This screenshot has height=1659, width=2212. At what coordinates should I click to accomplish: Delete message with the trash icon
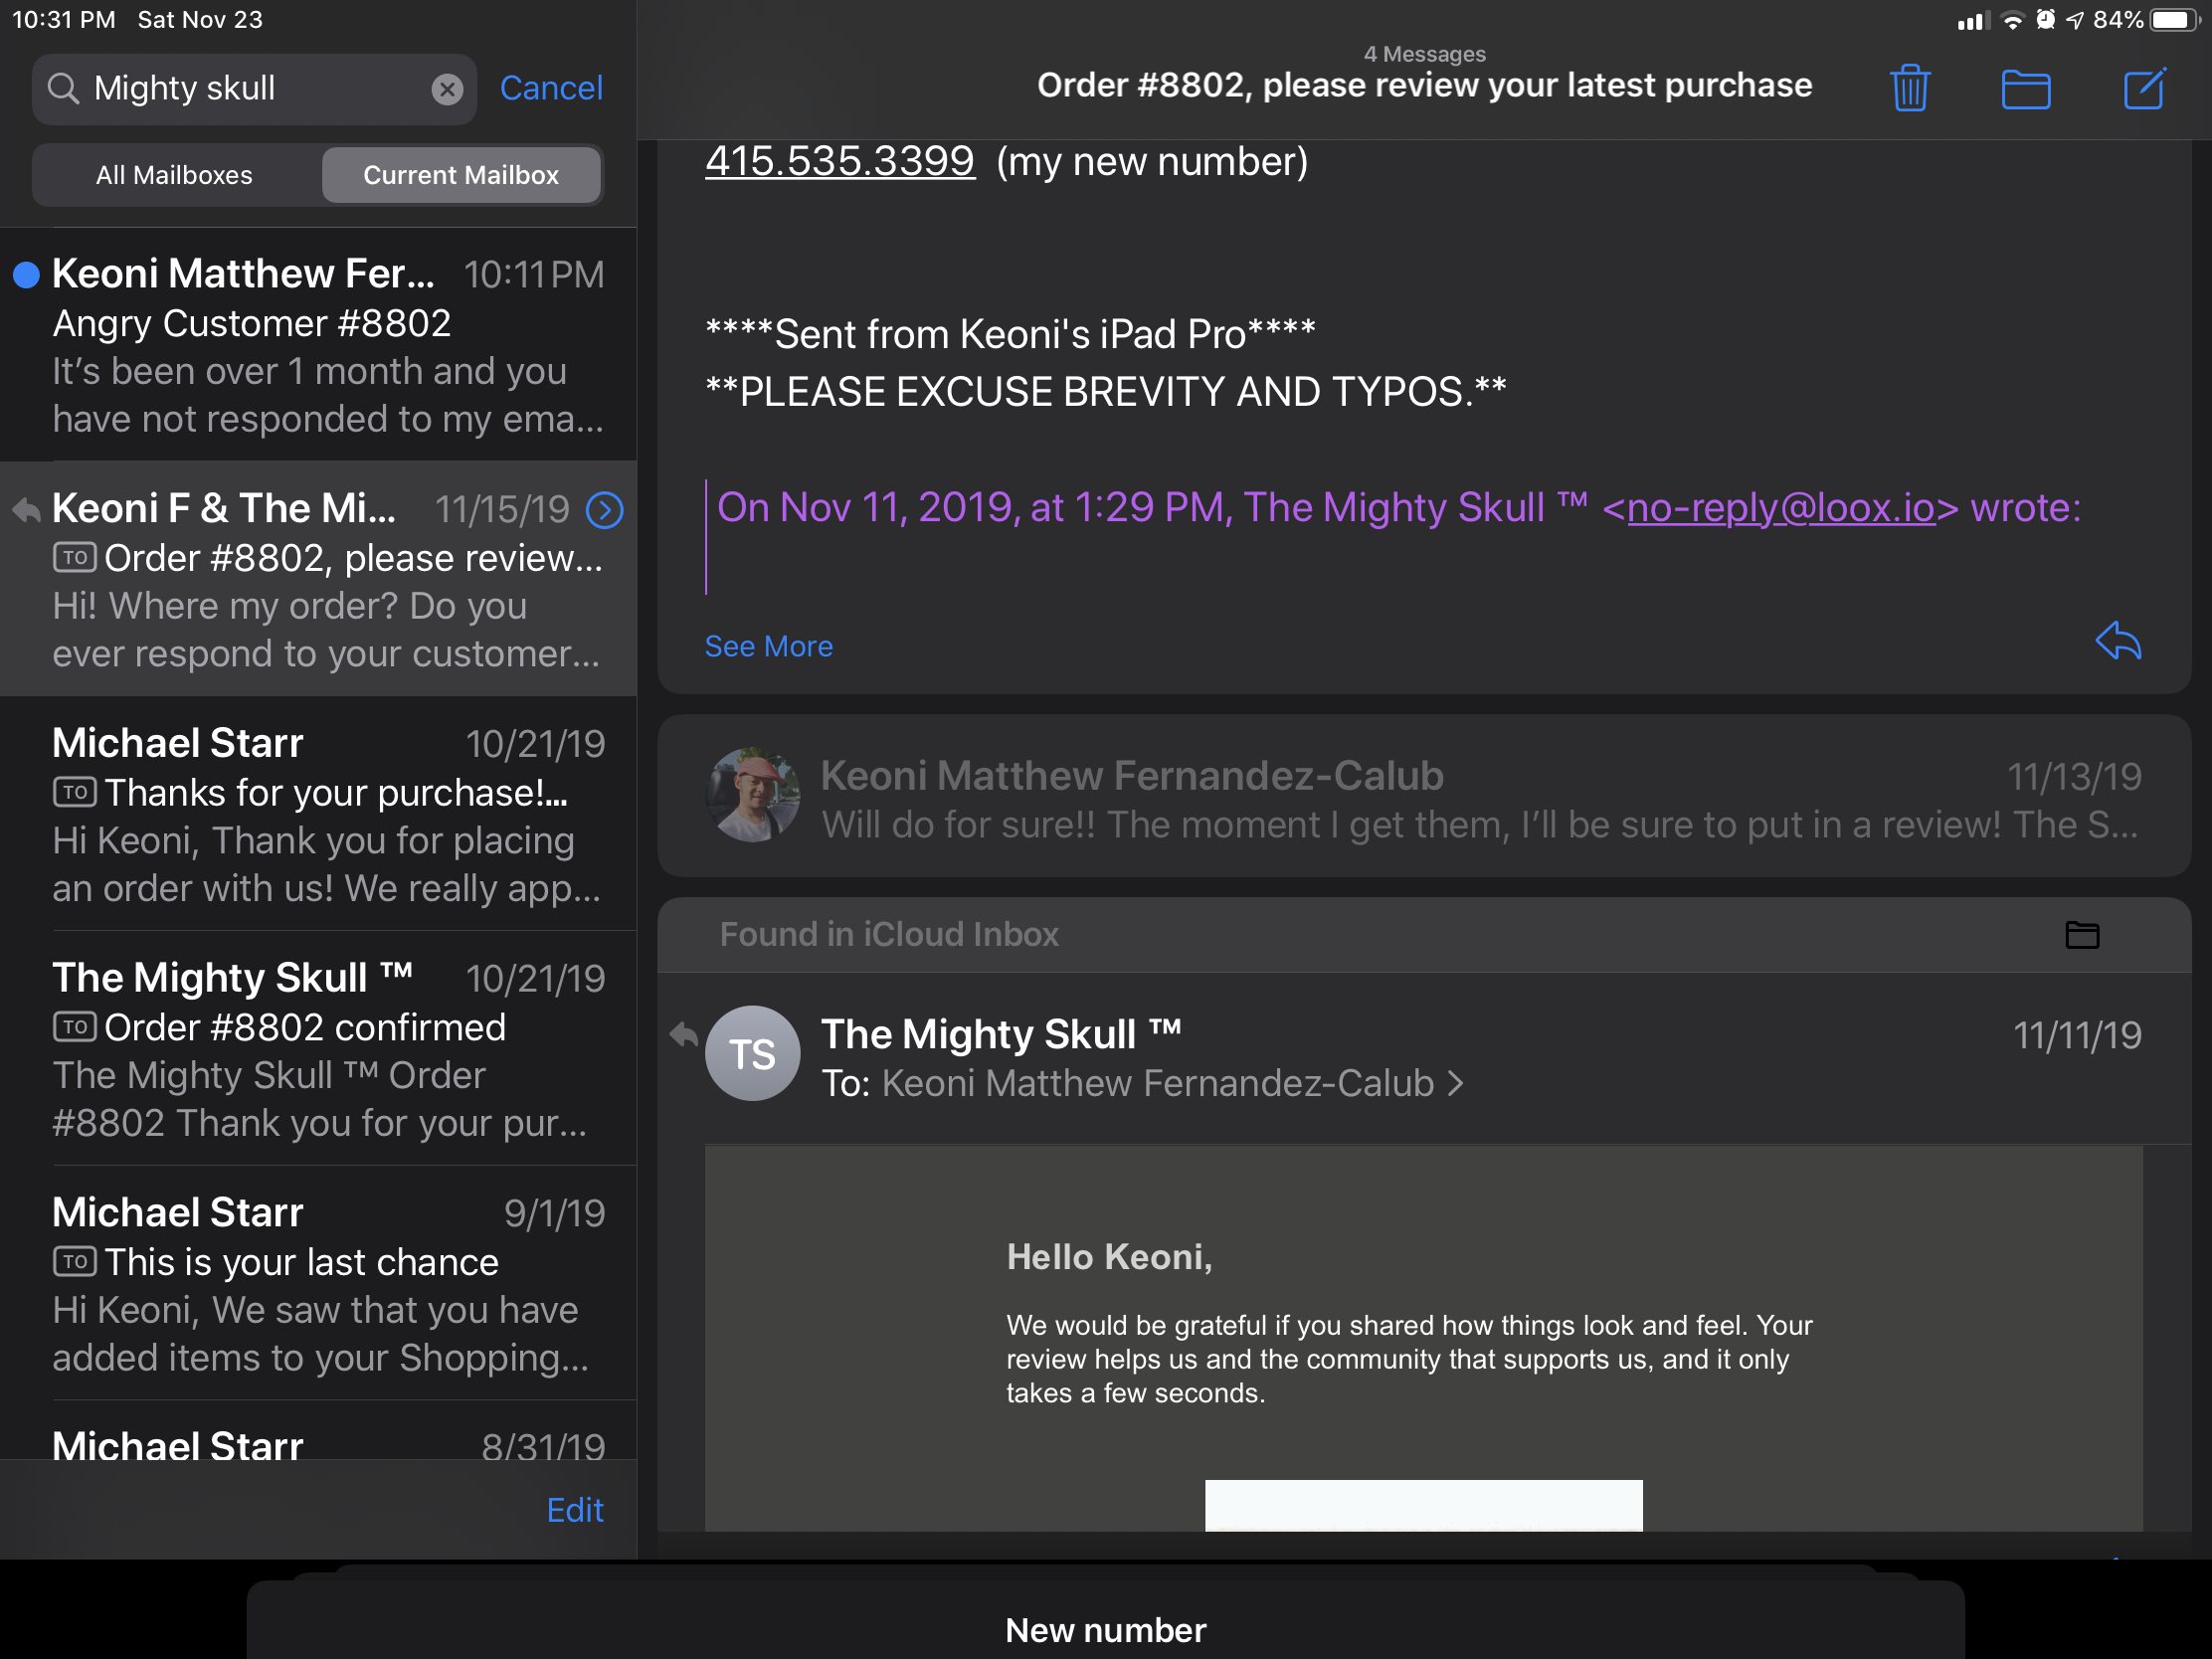coord(1909,88)
